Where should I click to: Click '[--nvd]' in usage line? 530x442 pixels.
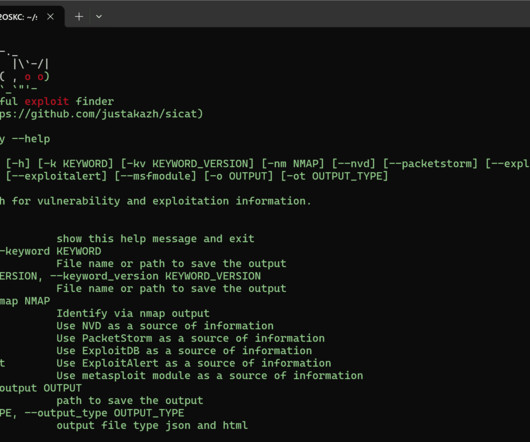click(354, 164)
